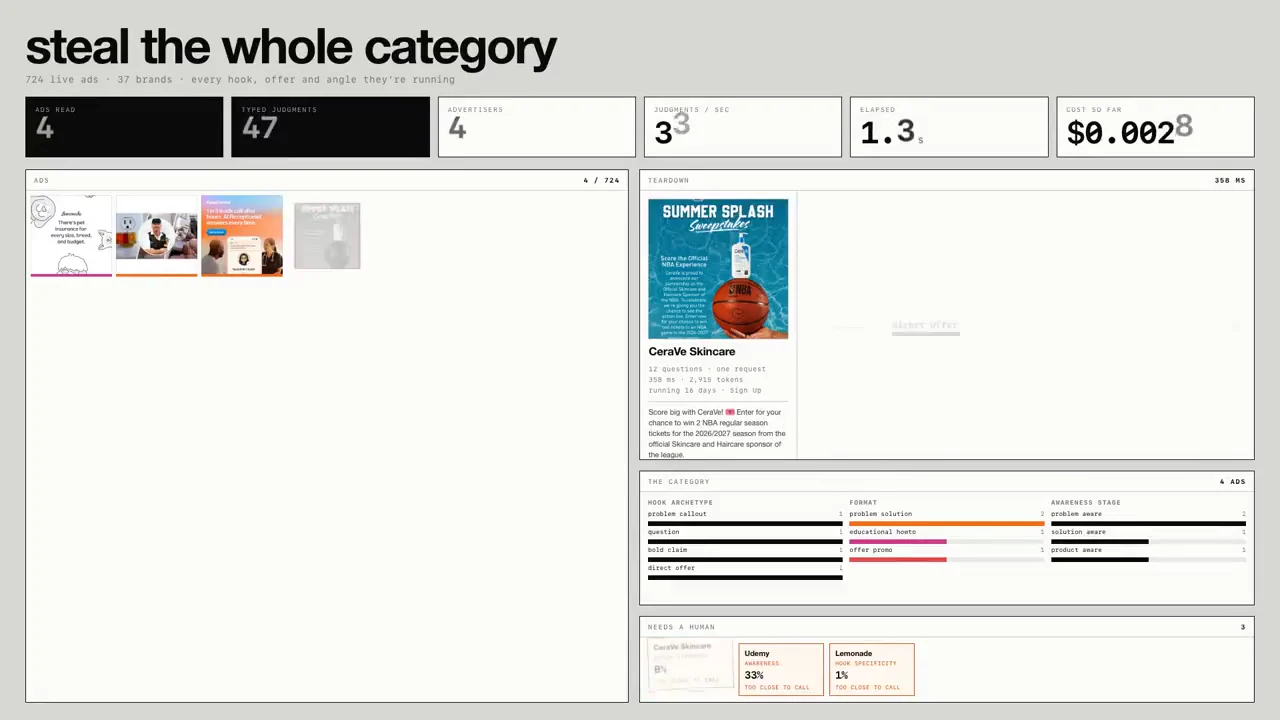Click the '4 ADS' category count
Screen dimensions: 1280x720
1232,482
